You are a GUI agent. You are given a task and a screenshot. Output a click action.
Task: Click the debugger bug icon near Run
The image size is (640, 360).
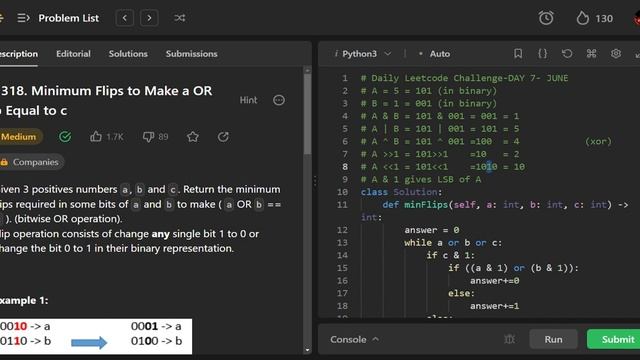tap(509, 339)
